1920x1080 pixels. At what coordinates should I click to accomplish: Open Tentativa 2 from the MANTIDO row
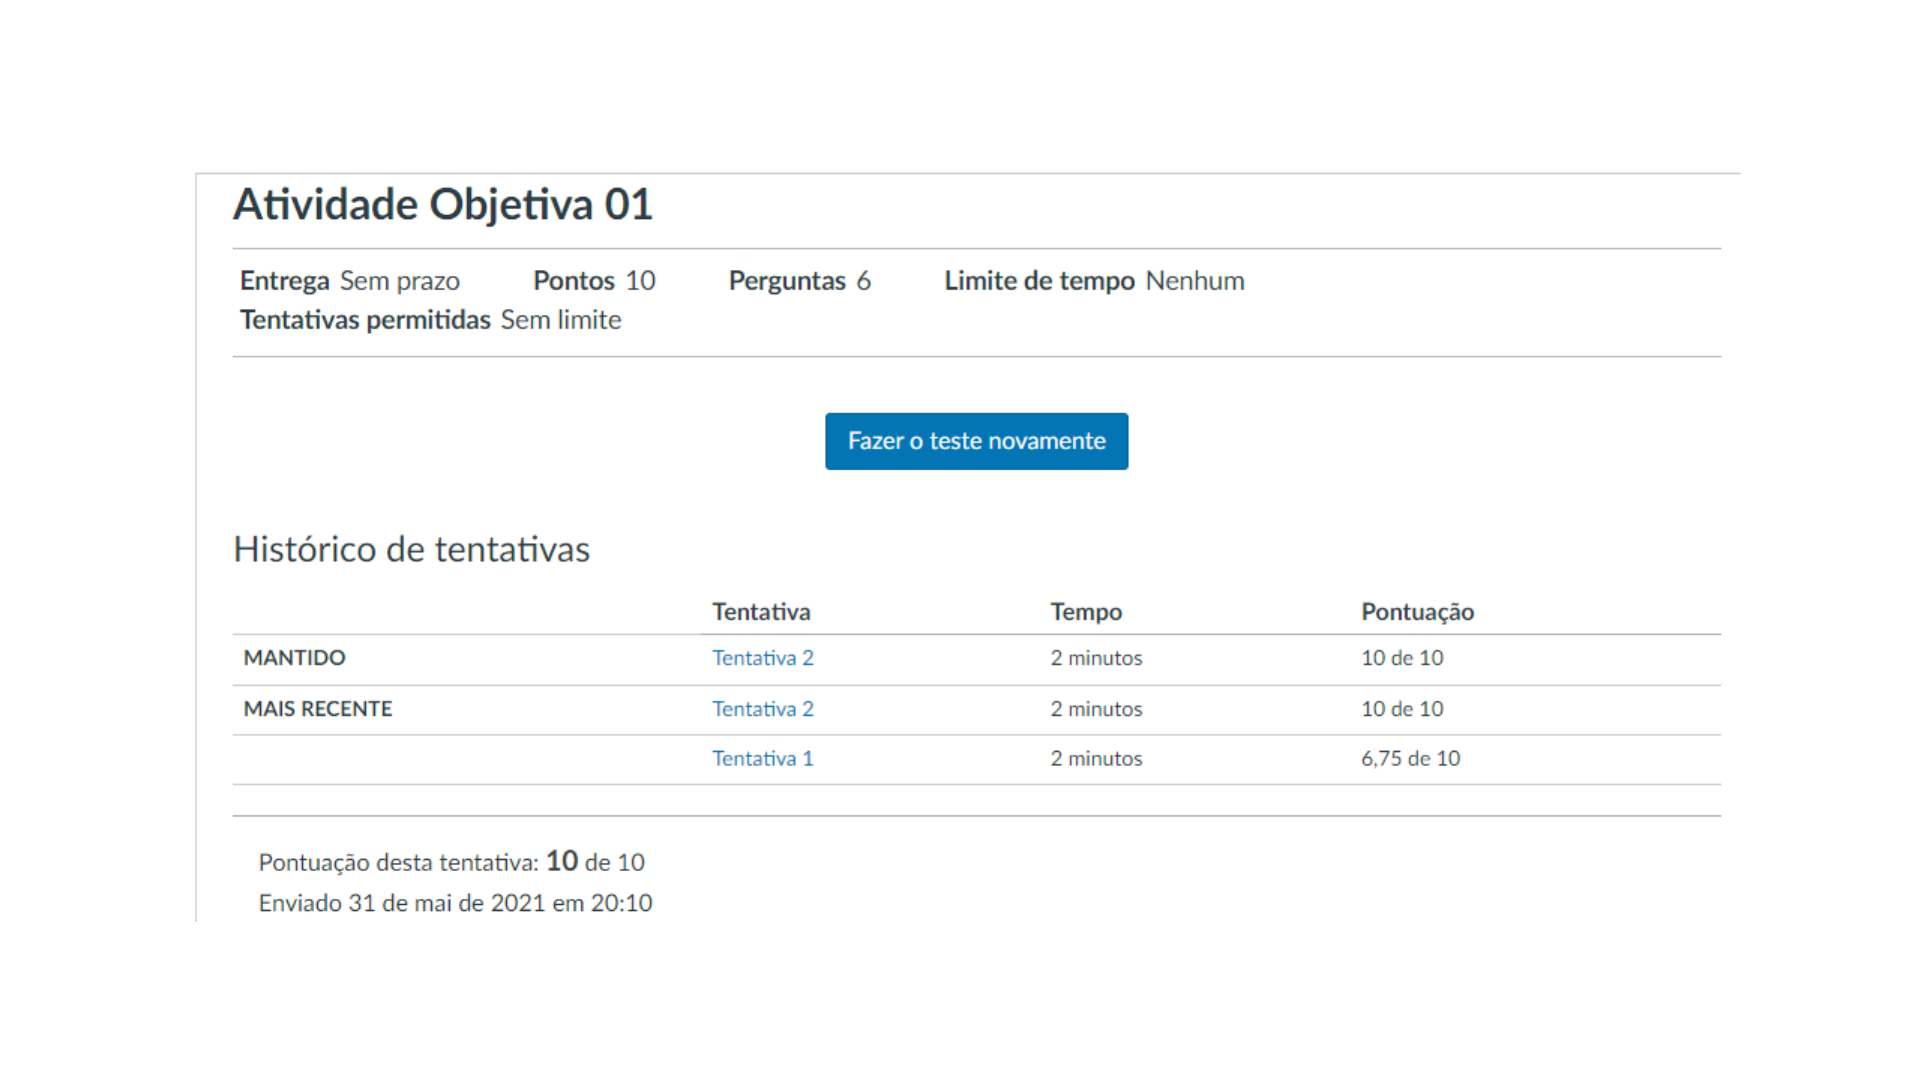(x=762, y=657)
